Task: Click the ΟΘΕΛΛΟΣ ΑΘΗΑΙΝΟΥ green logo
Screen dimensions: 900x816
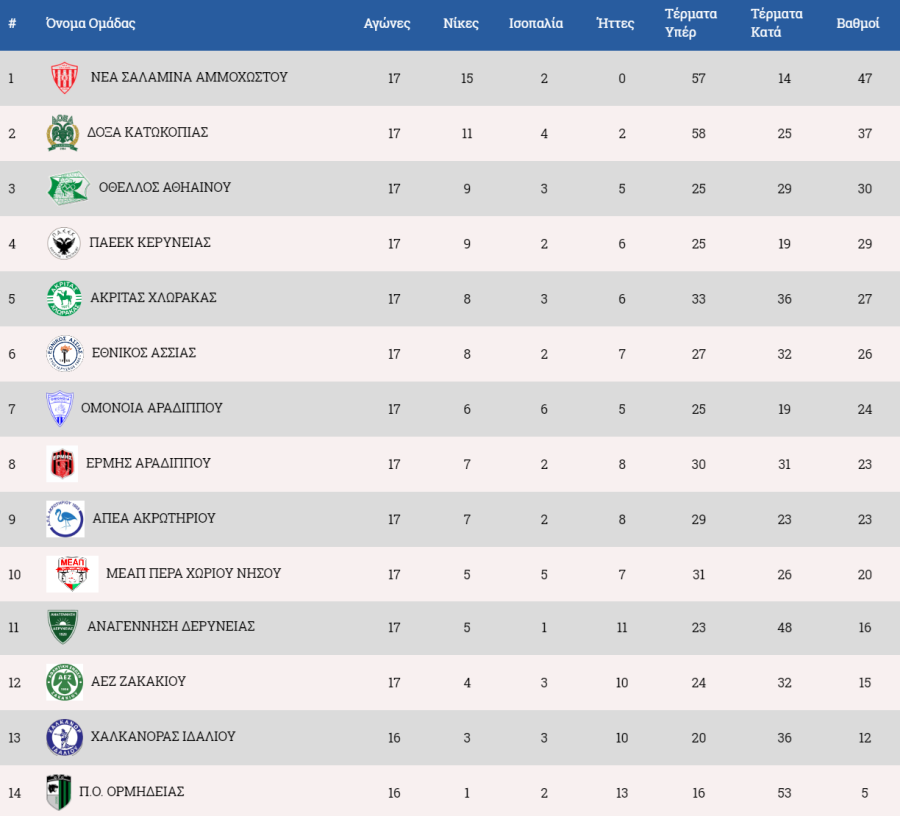Action: 68,188
